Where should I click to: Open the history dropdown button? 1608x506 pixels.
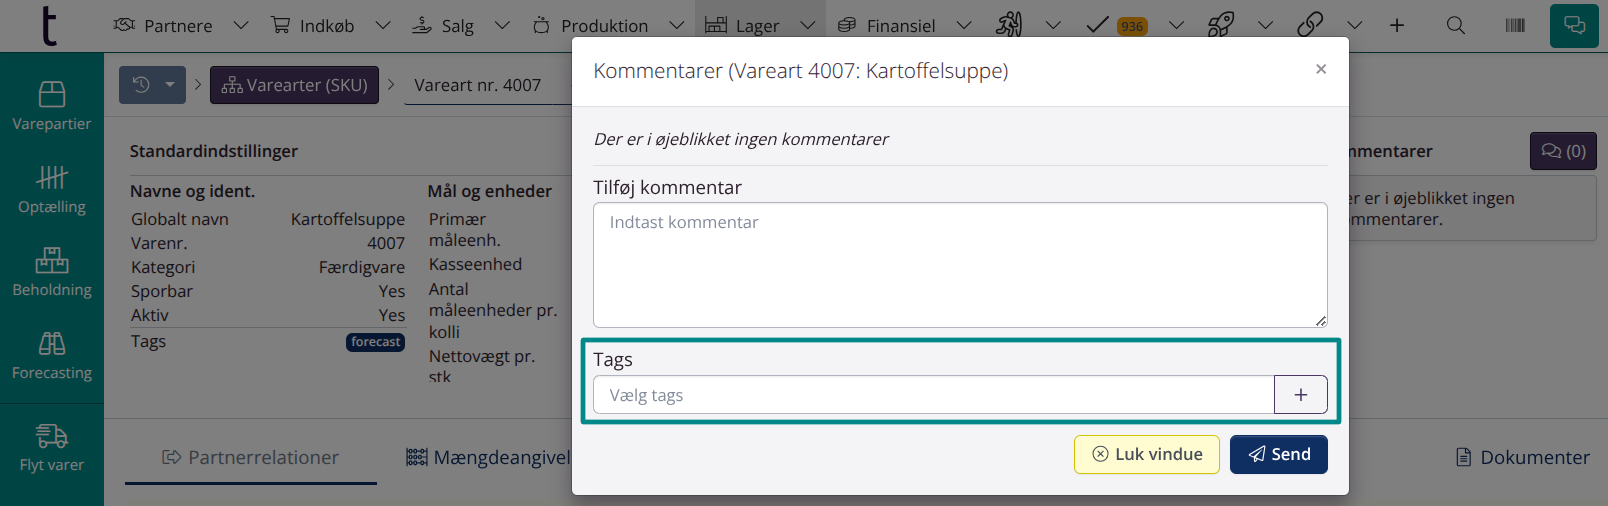point(152,85)
